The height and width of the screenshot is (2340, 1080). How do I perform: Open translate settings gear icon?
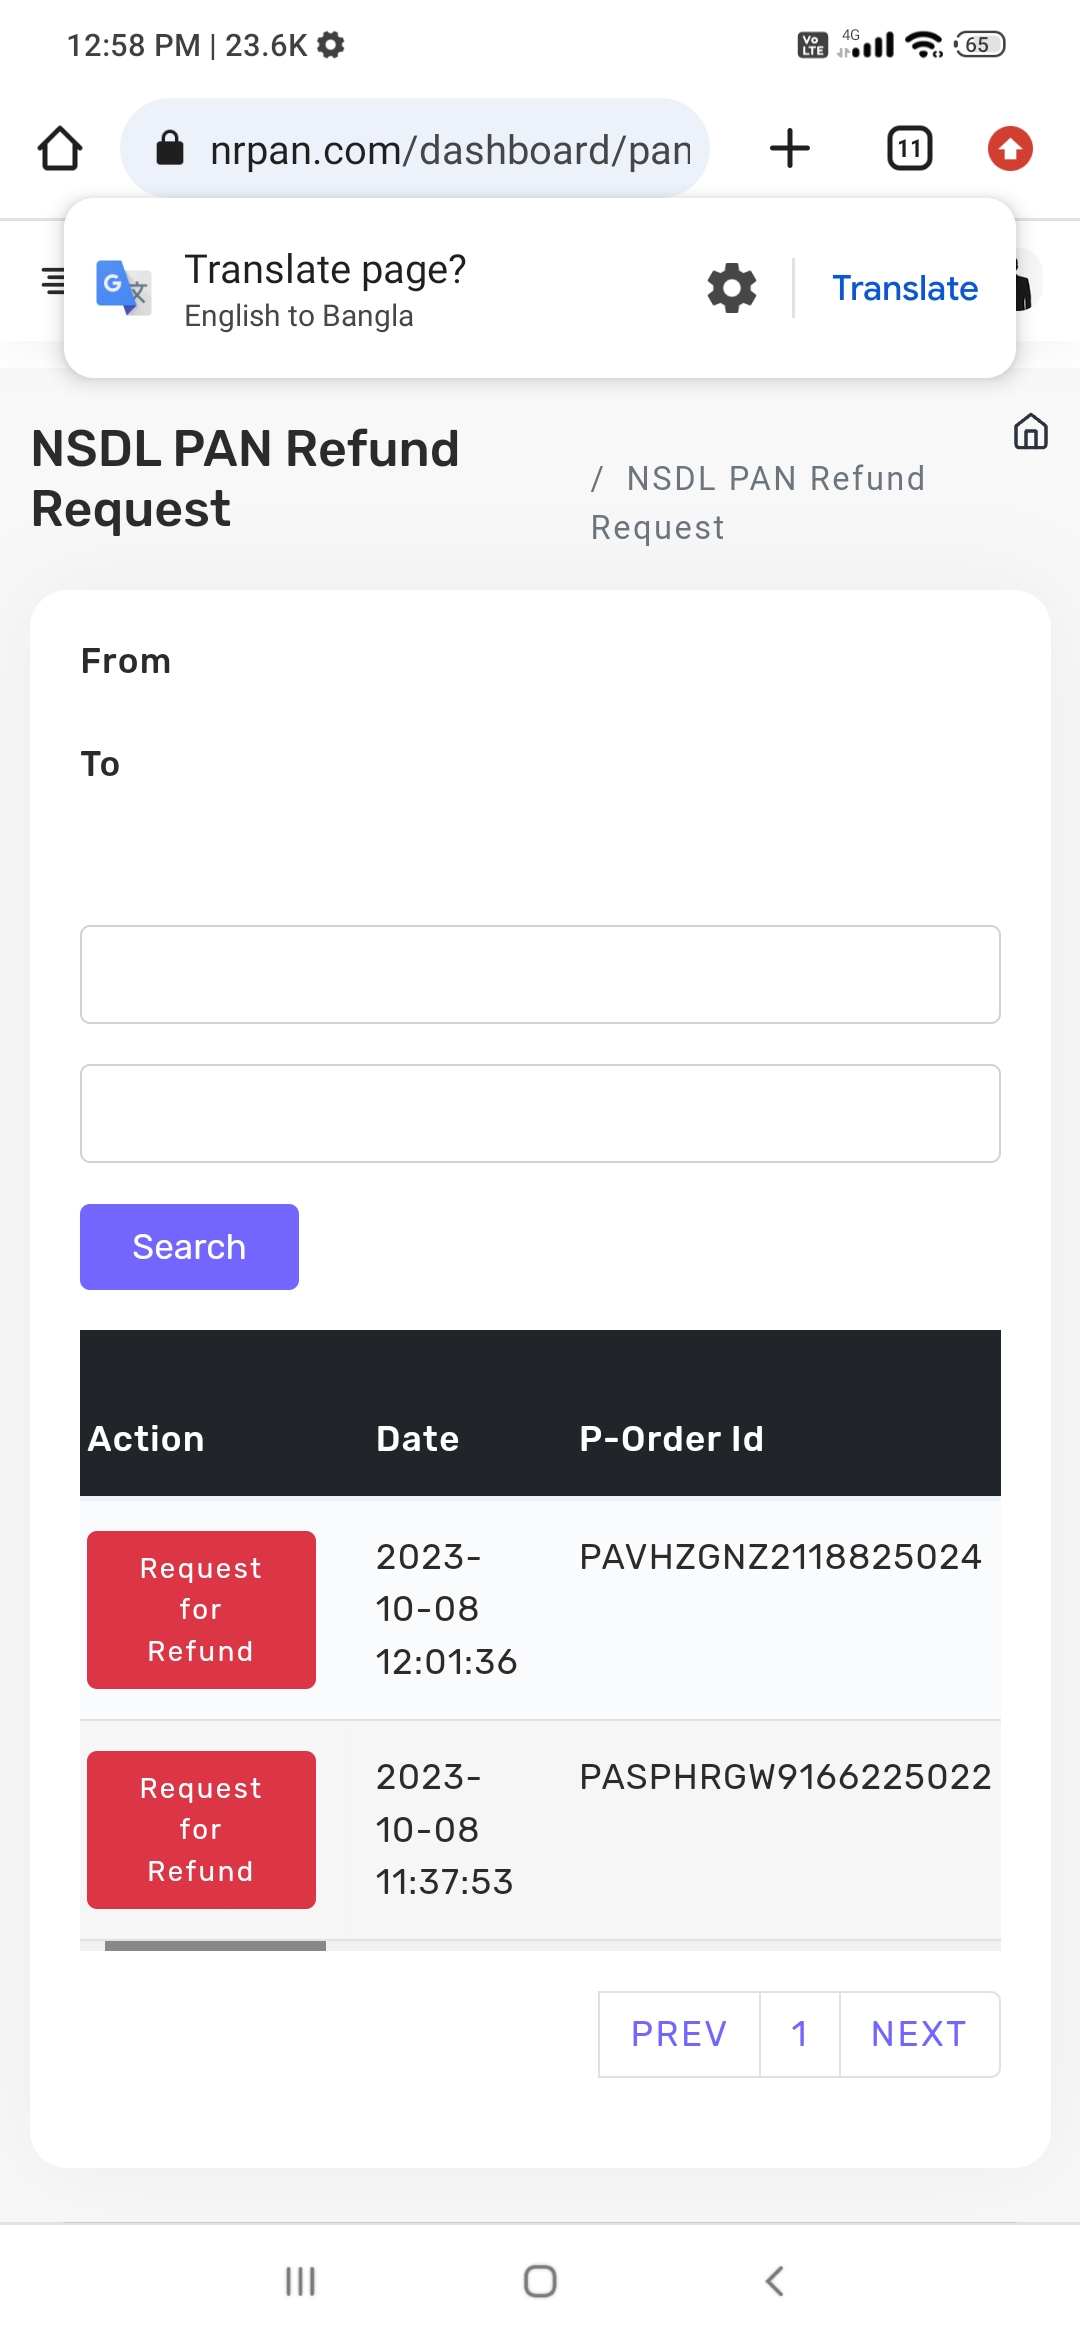pos(732,288)
